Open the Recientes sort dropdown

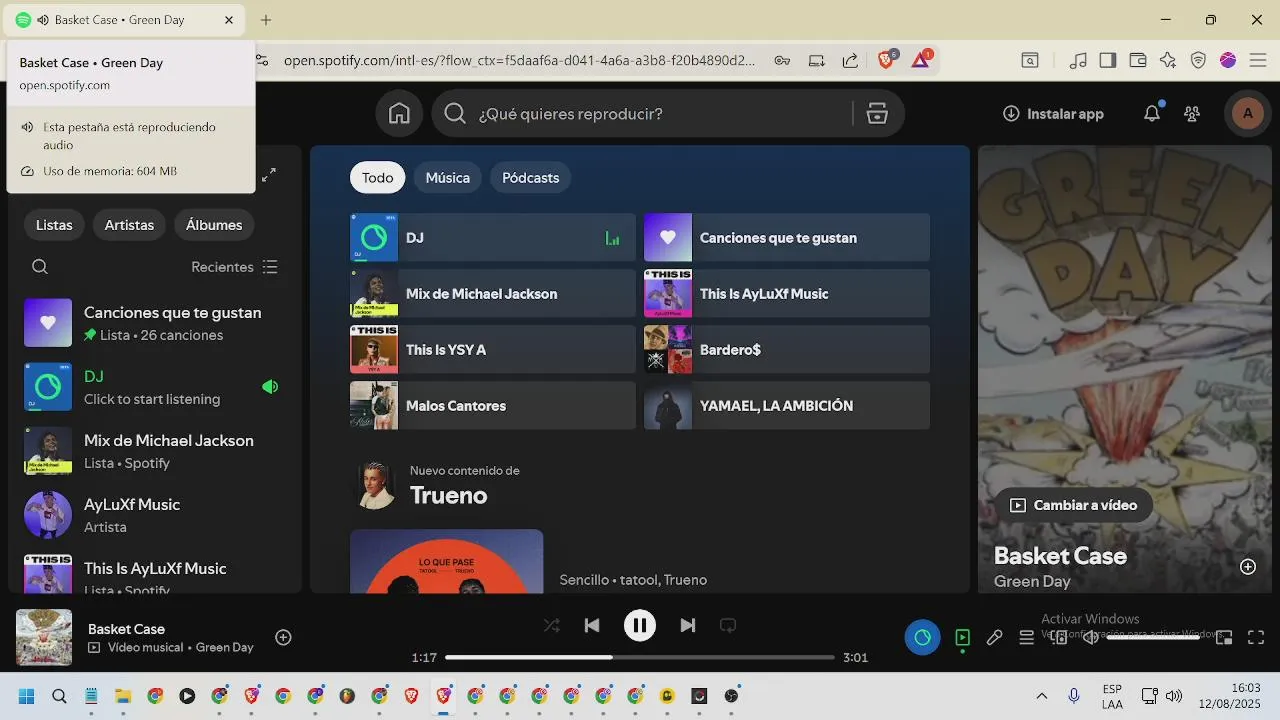[x=234, y=267]
